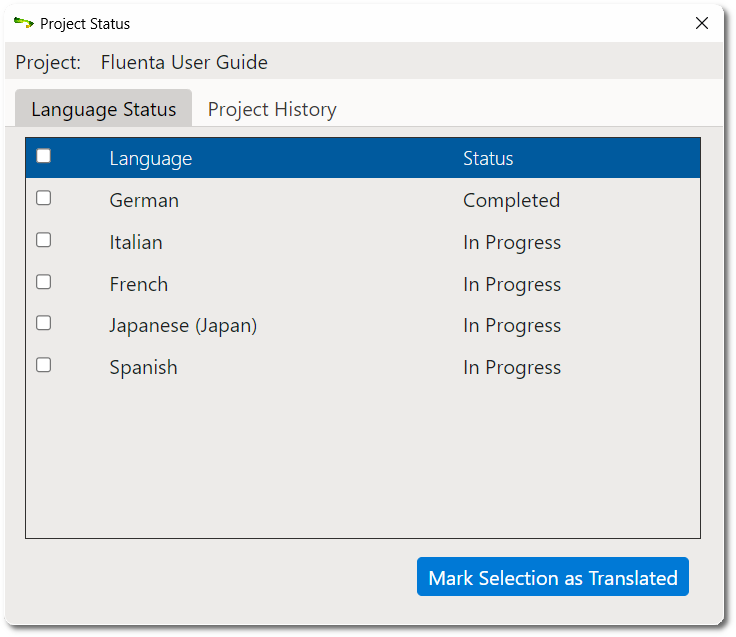The width and height of the screenshot is (736, 637).
Task: Select the Japanese (Japan) row text
Action: click(x=183, y=326)
